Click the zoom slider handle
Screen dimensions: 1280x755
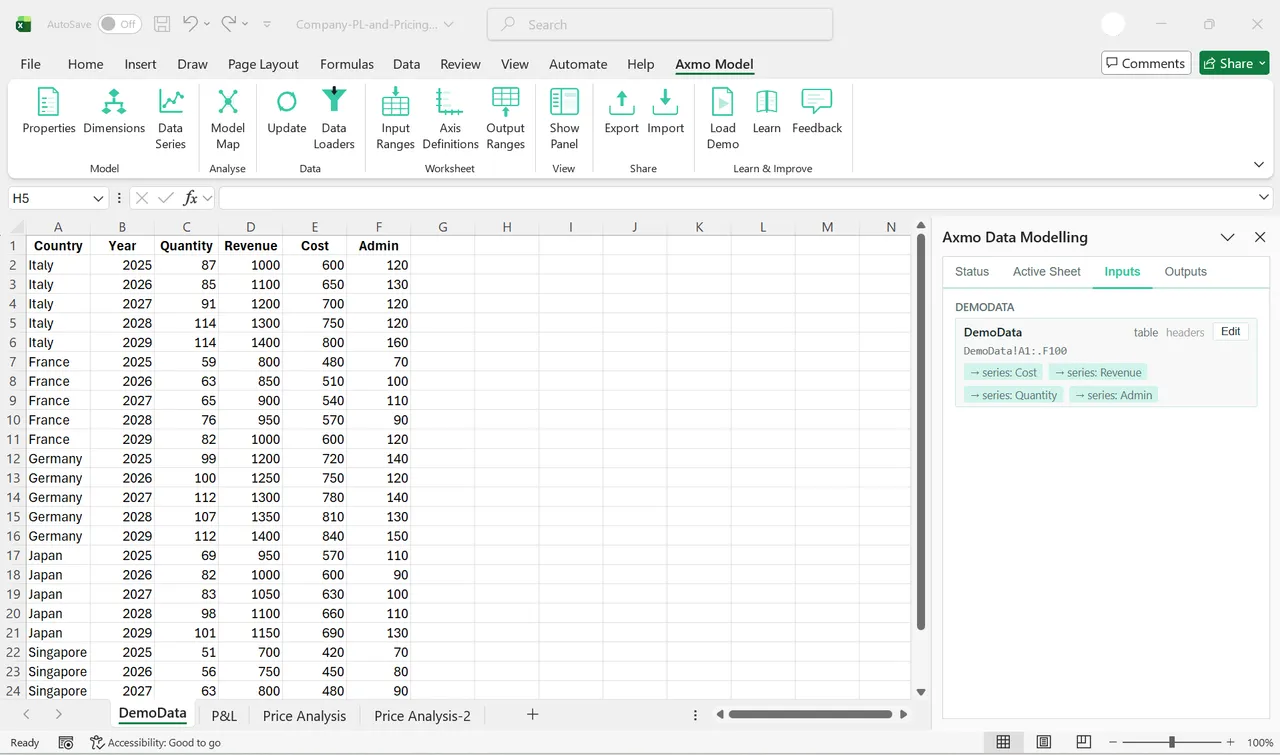pos(1171,742)
